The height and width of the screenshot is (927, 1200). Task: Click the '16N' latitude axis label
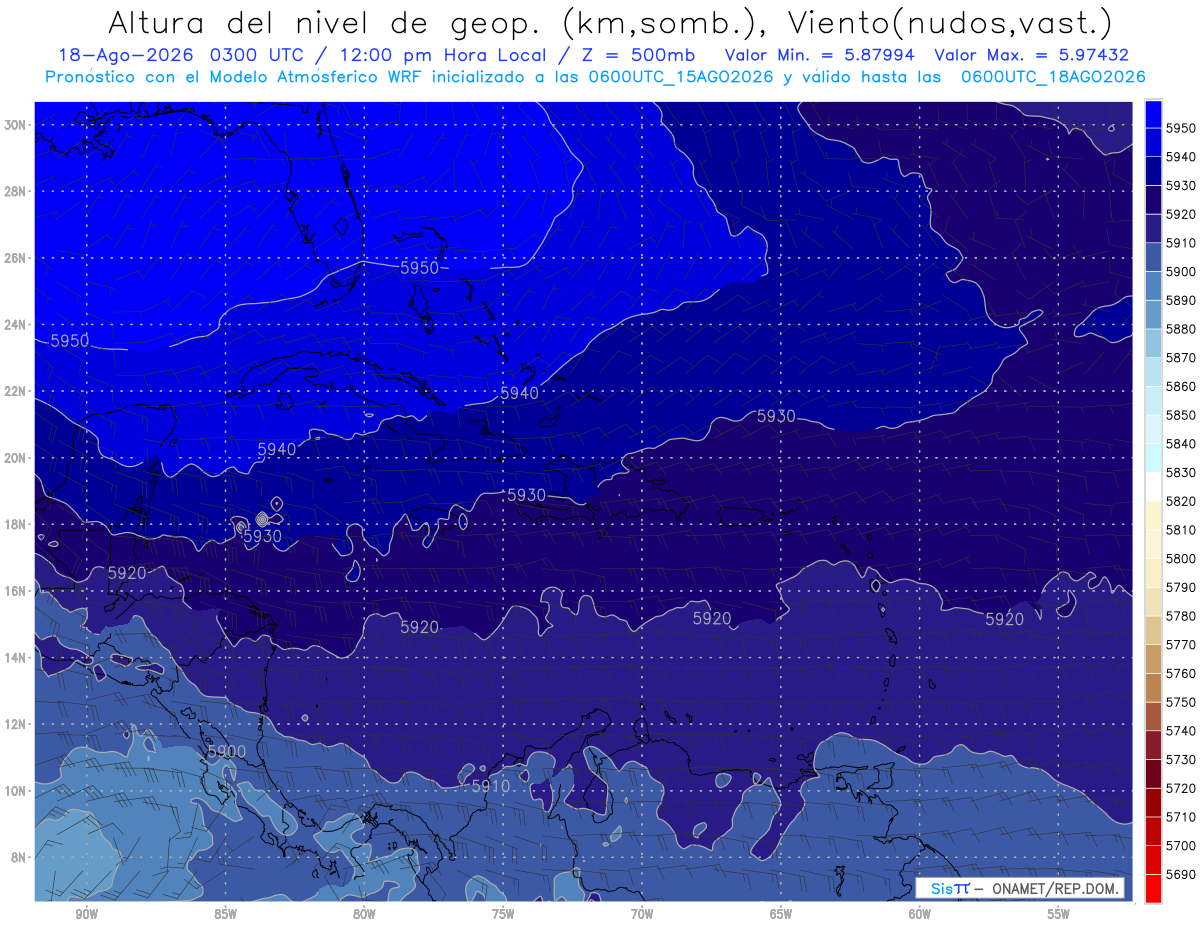pos(17,591)
